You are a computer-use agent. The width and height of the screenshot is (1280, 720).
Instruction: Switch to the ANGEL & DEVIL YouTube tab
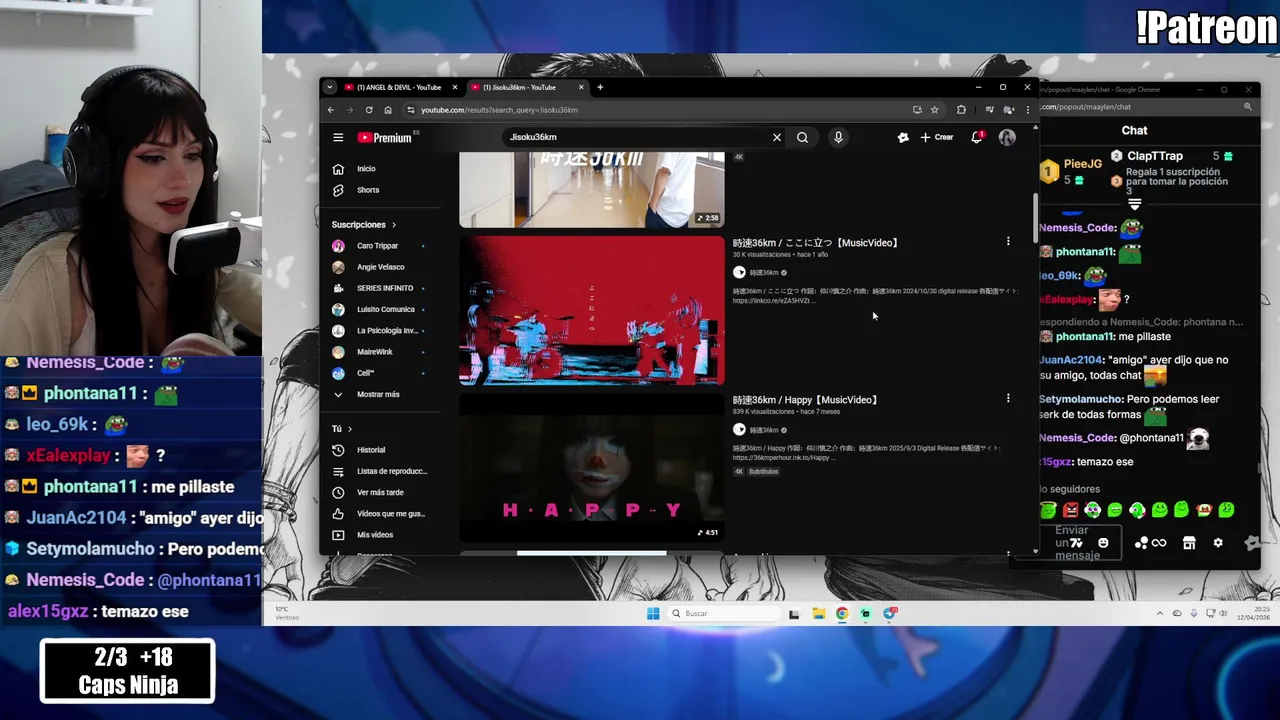[x=398, y=87]
